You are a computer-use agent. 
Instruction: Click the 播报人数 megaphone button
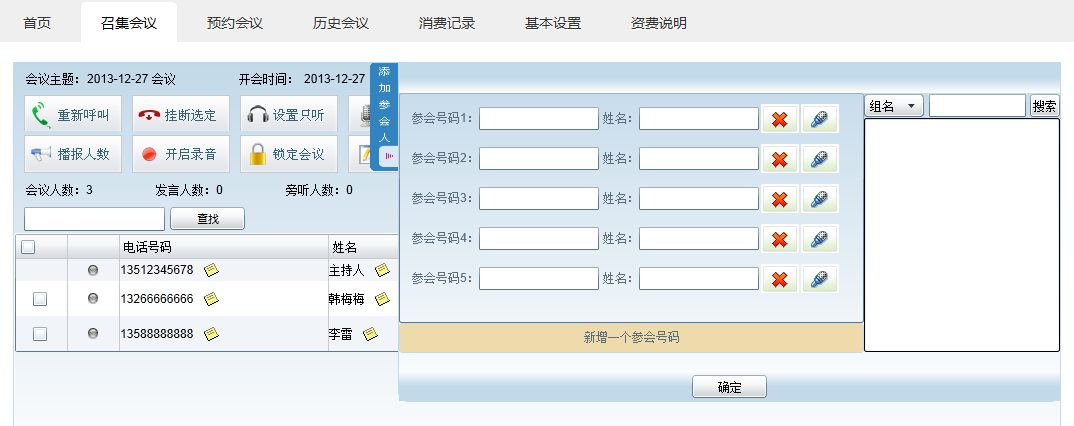73,154
